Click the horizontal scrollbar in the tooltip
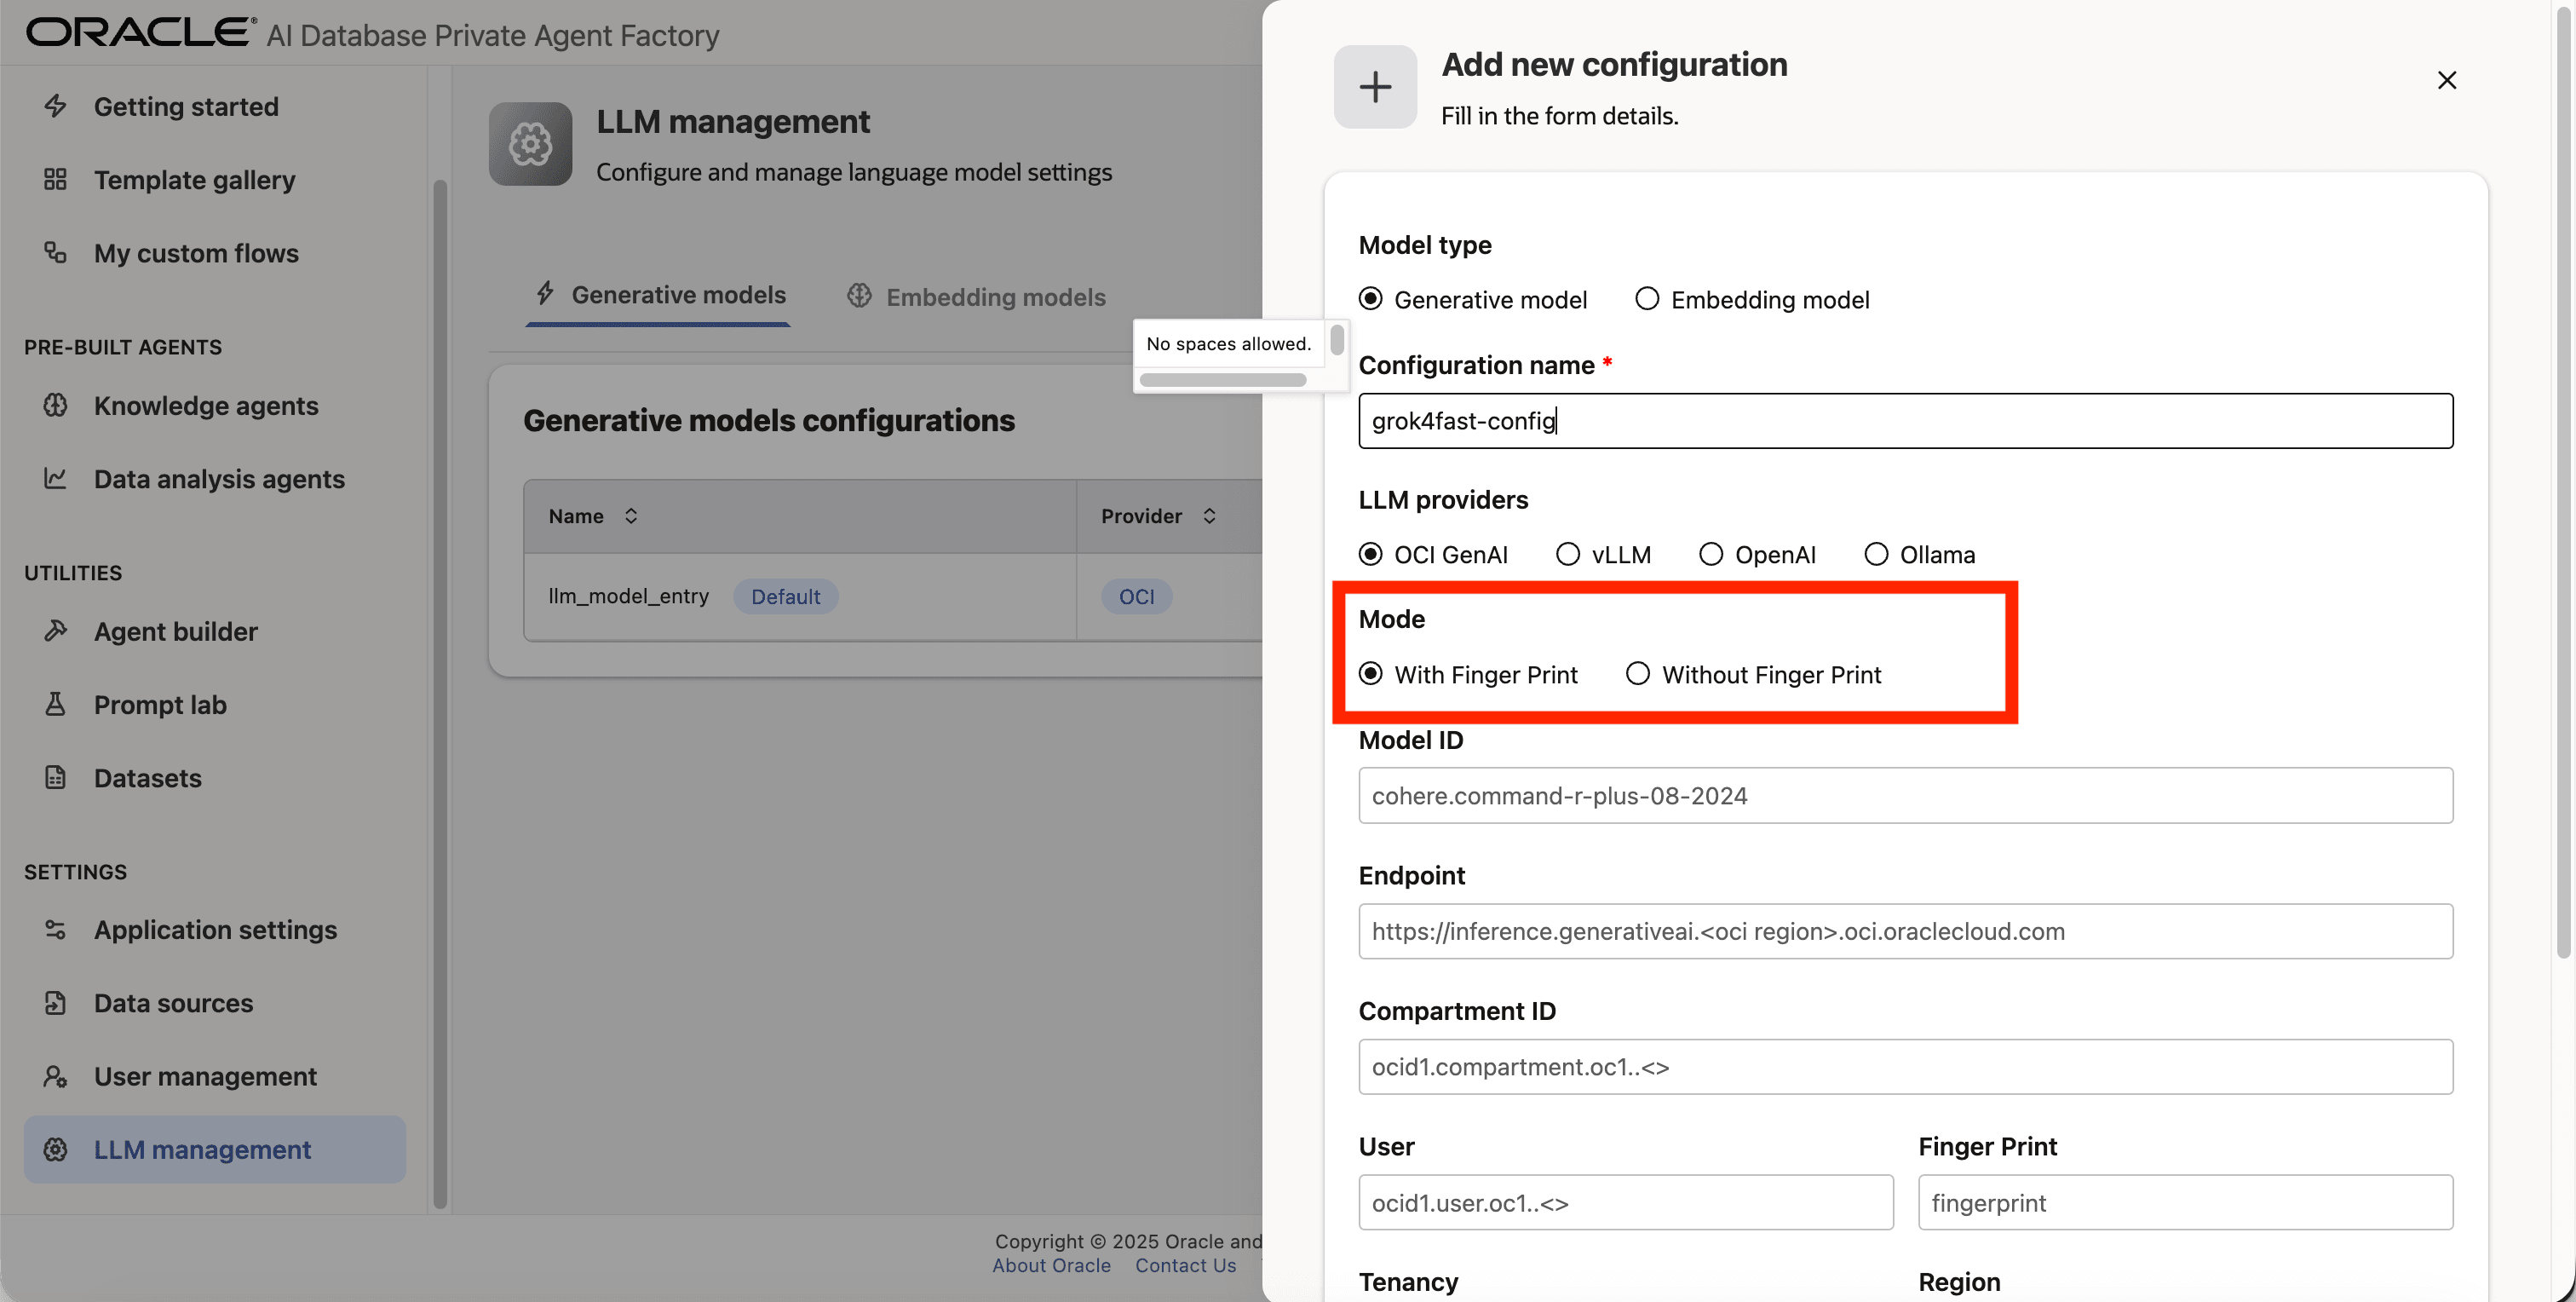The image size is (2576, 1302). click(x=1222, y=380)
